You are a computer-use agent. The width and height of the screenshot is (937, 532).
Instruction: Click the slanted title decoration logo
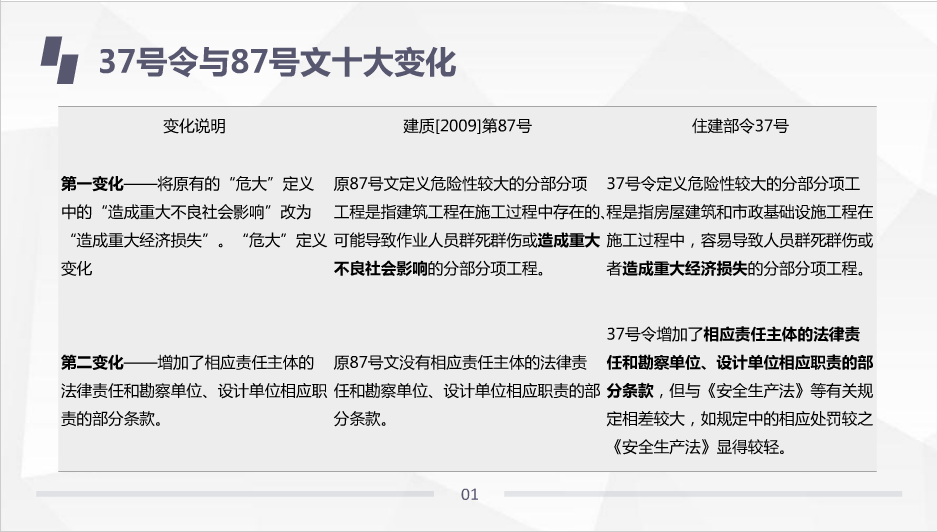pos(59,60)
